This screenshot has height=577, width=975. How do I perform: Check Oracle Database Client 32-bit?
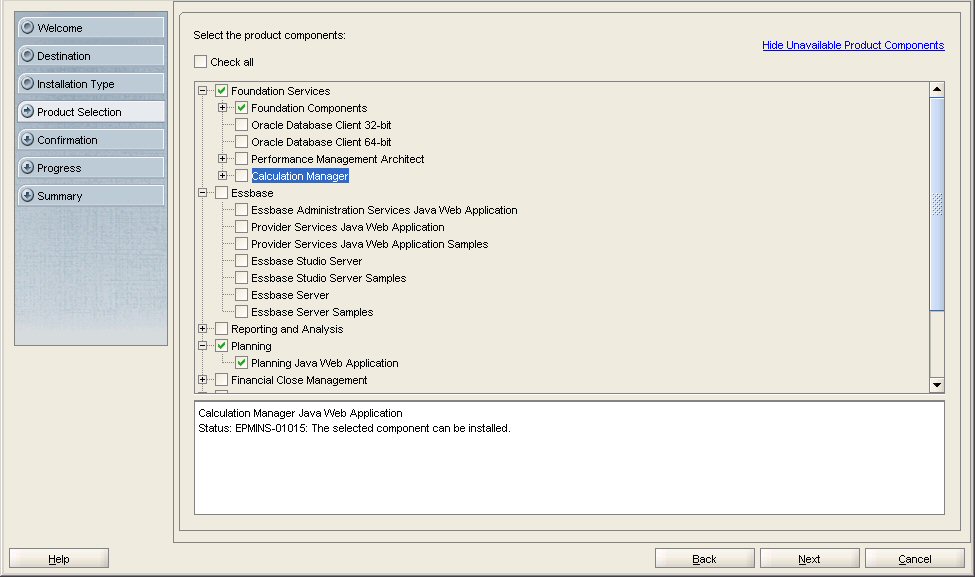(241, 125)
